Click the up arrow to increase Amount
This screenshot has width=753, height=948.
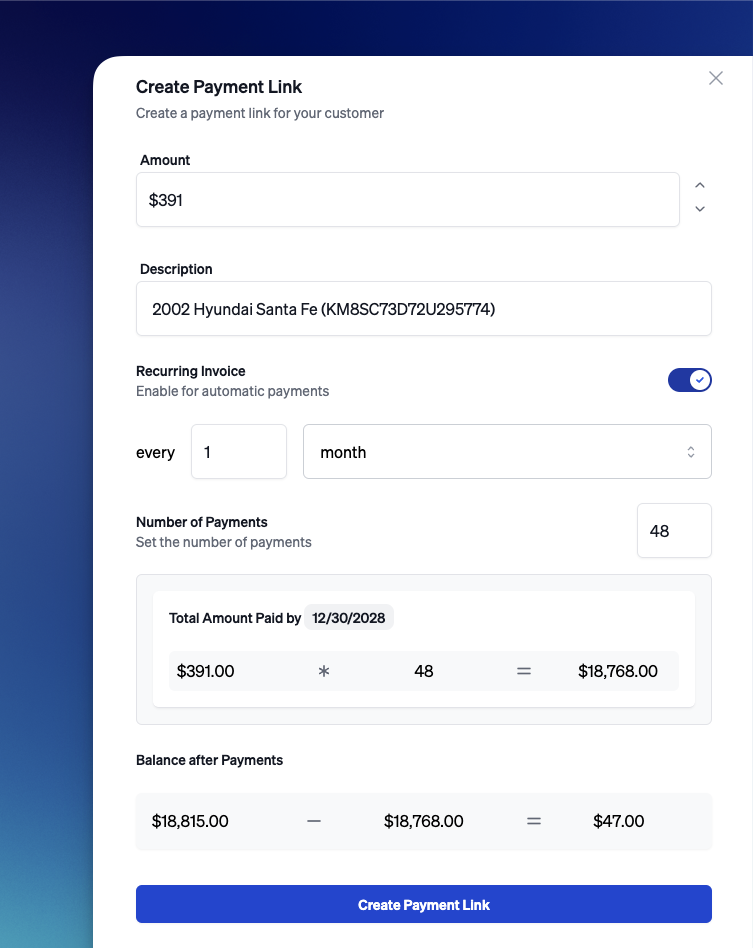point(700,186)
